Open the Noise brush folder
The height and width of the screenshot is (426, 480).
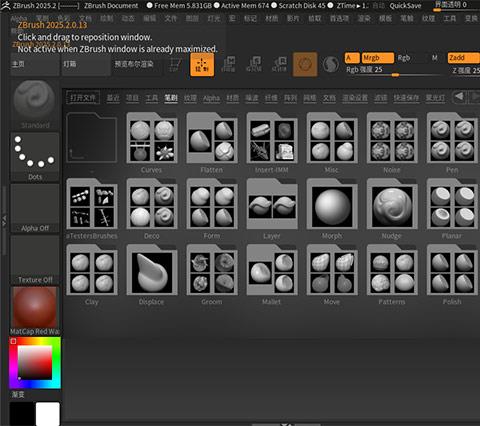pos(392,138)
